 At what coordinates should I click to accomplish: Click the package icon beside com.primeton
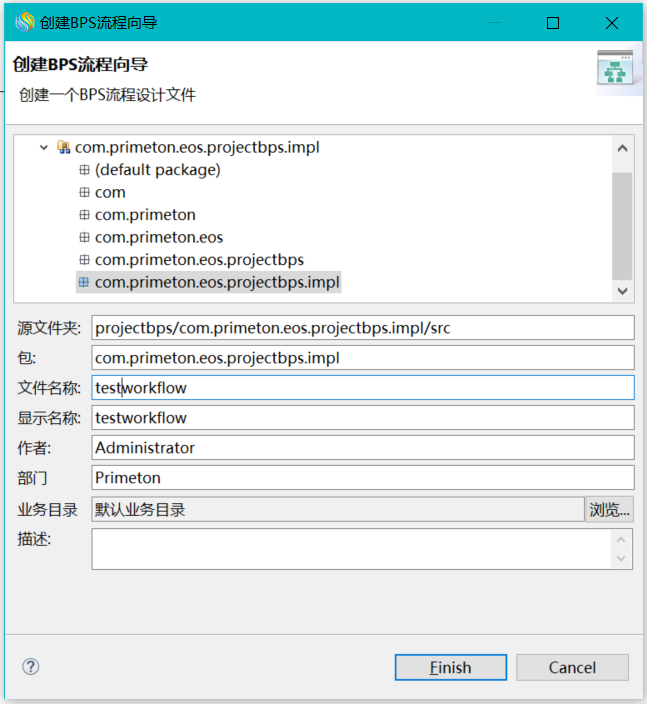[x=85, y=215]
